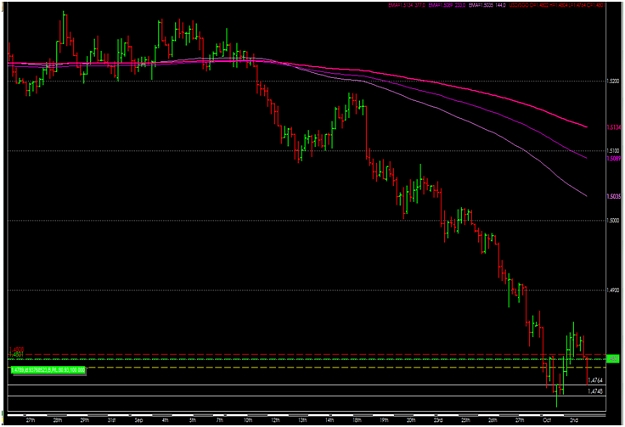Click the purple 233 EMA legend entry
The width and height of the screenshot is (625, 427).
[x=447, y=5]
